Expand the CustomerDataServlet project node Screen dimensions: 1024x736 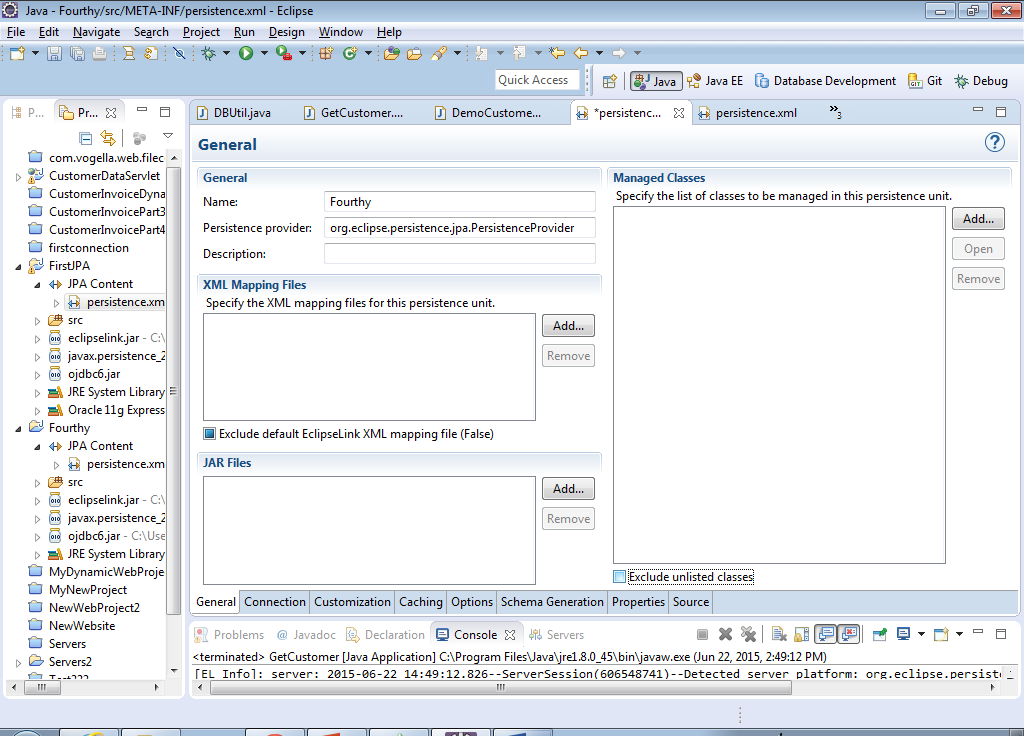point(18,176)
